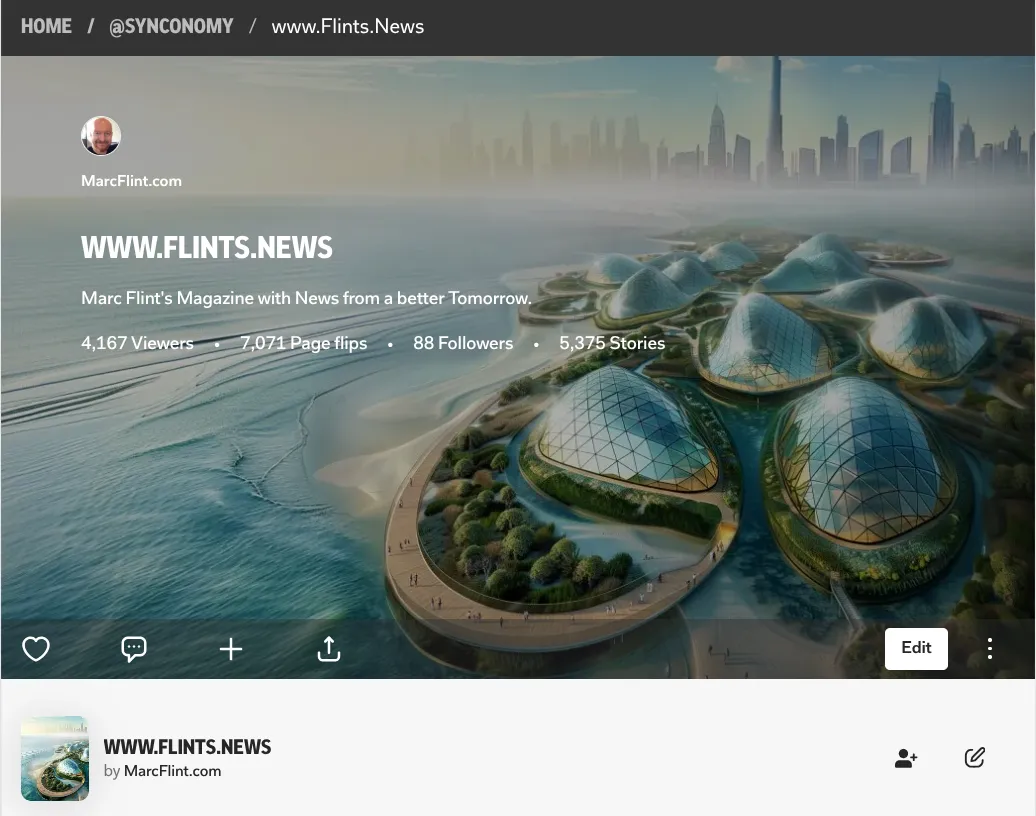Click the '5,375 Stories' stat
Screen dimensions: 1036x816
click(612, 343)
